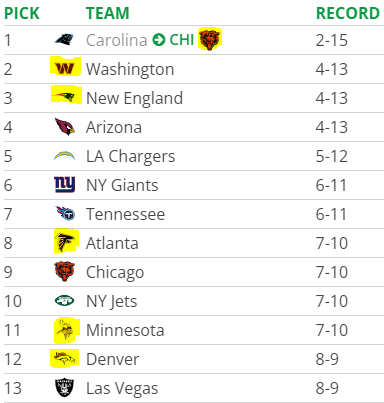Image resolution: width=384 pixels, height=403 pixels.
Task: Click the Carolina team name
Action: tap(116, 40)
